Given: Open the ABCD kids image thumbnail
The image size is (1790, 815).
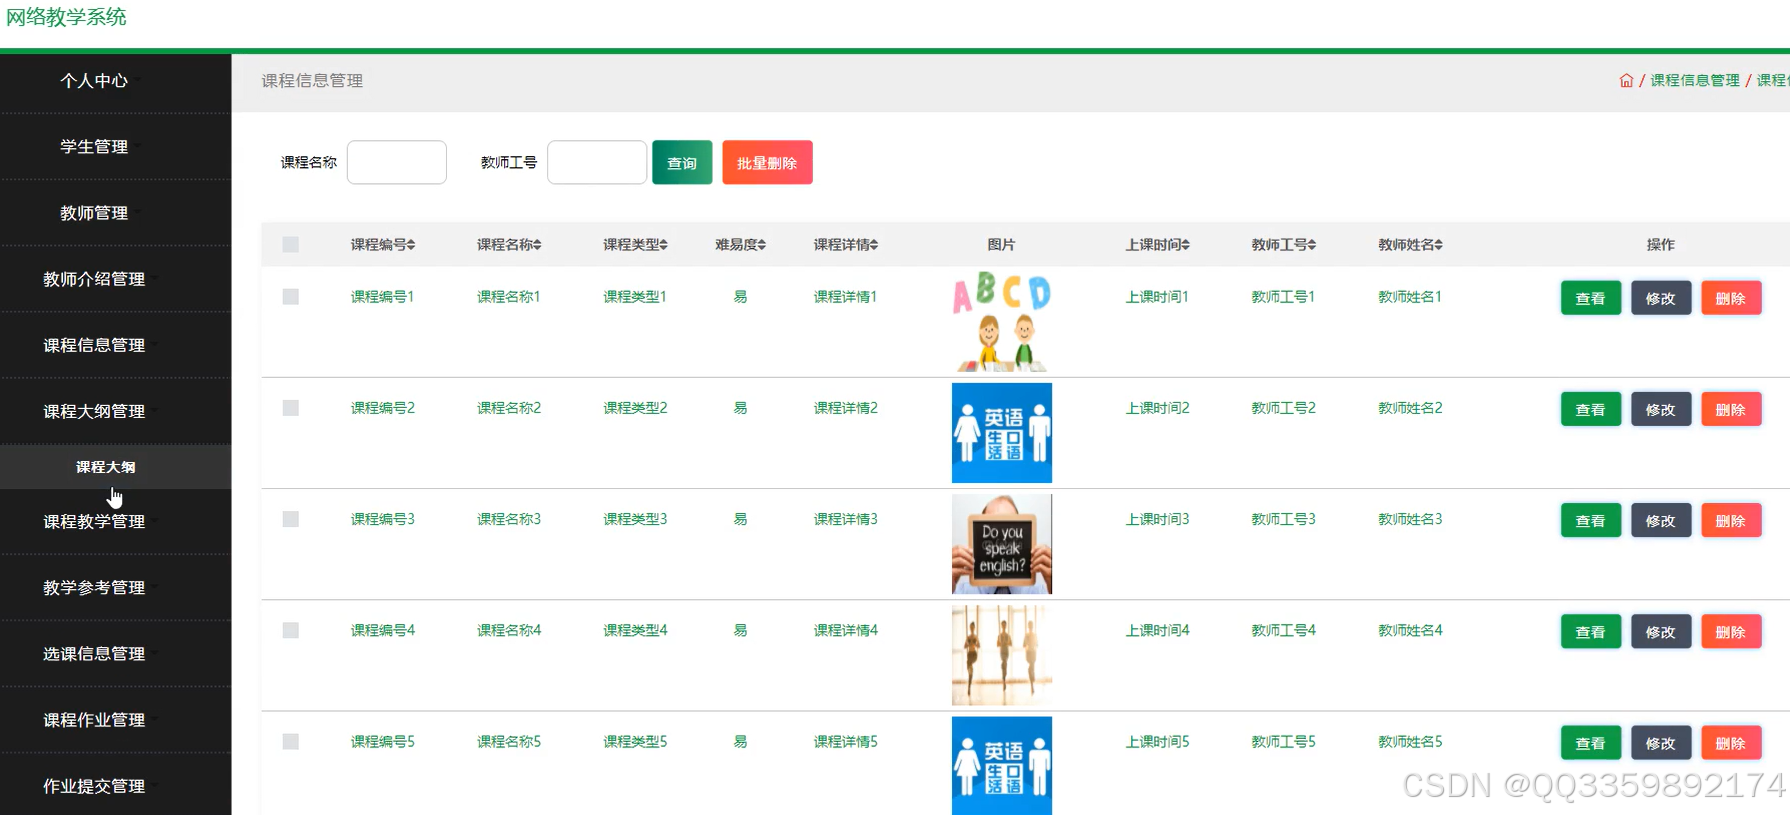Looking at the screenshot, I should (1001, 322).
